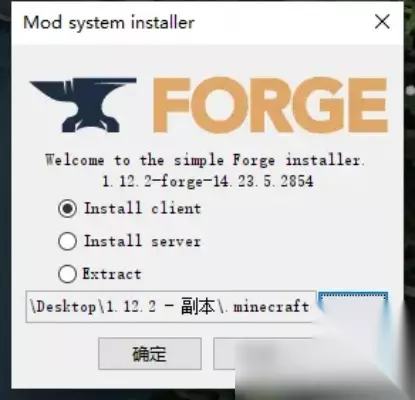This screenshot has height=400, width=415.
Task: Click the partly hidden button beside 确定
Action: pos(263,354)
